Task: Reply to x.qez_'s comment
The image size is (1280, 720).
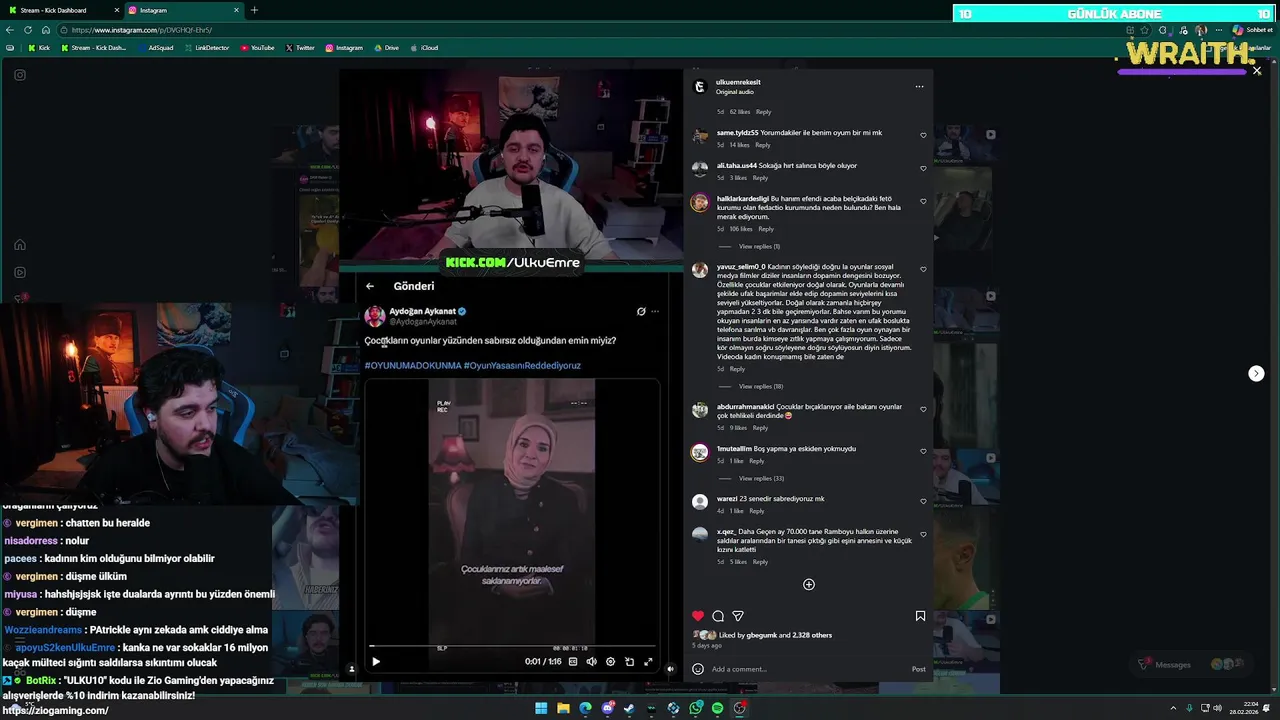Action: coord(760,562)
